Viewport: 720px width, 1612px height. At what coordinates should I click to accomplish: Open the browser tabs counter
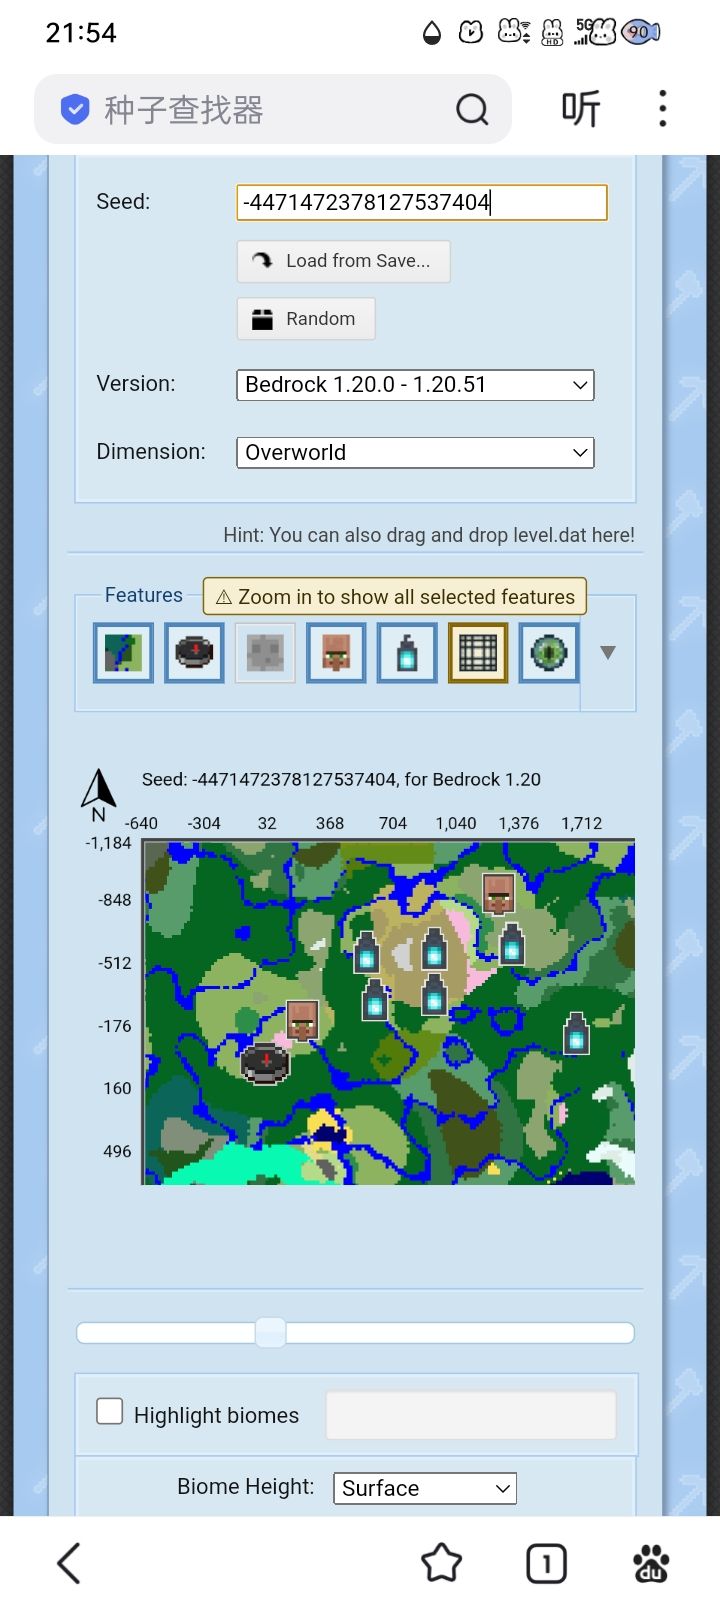546,1563
